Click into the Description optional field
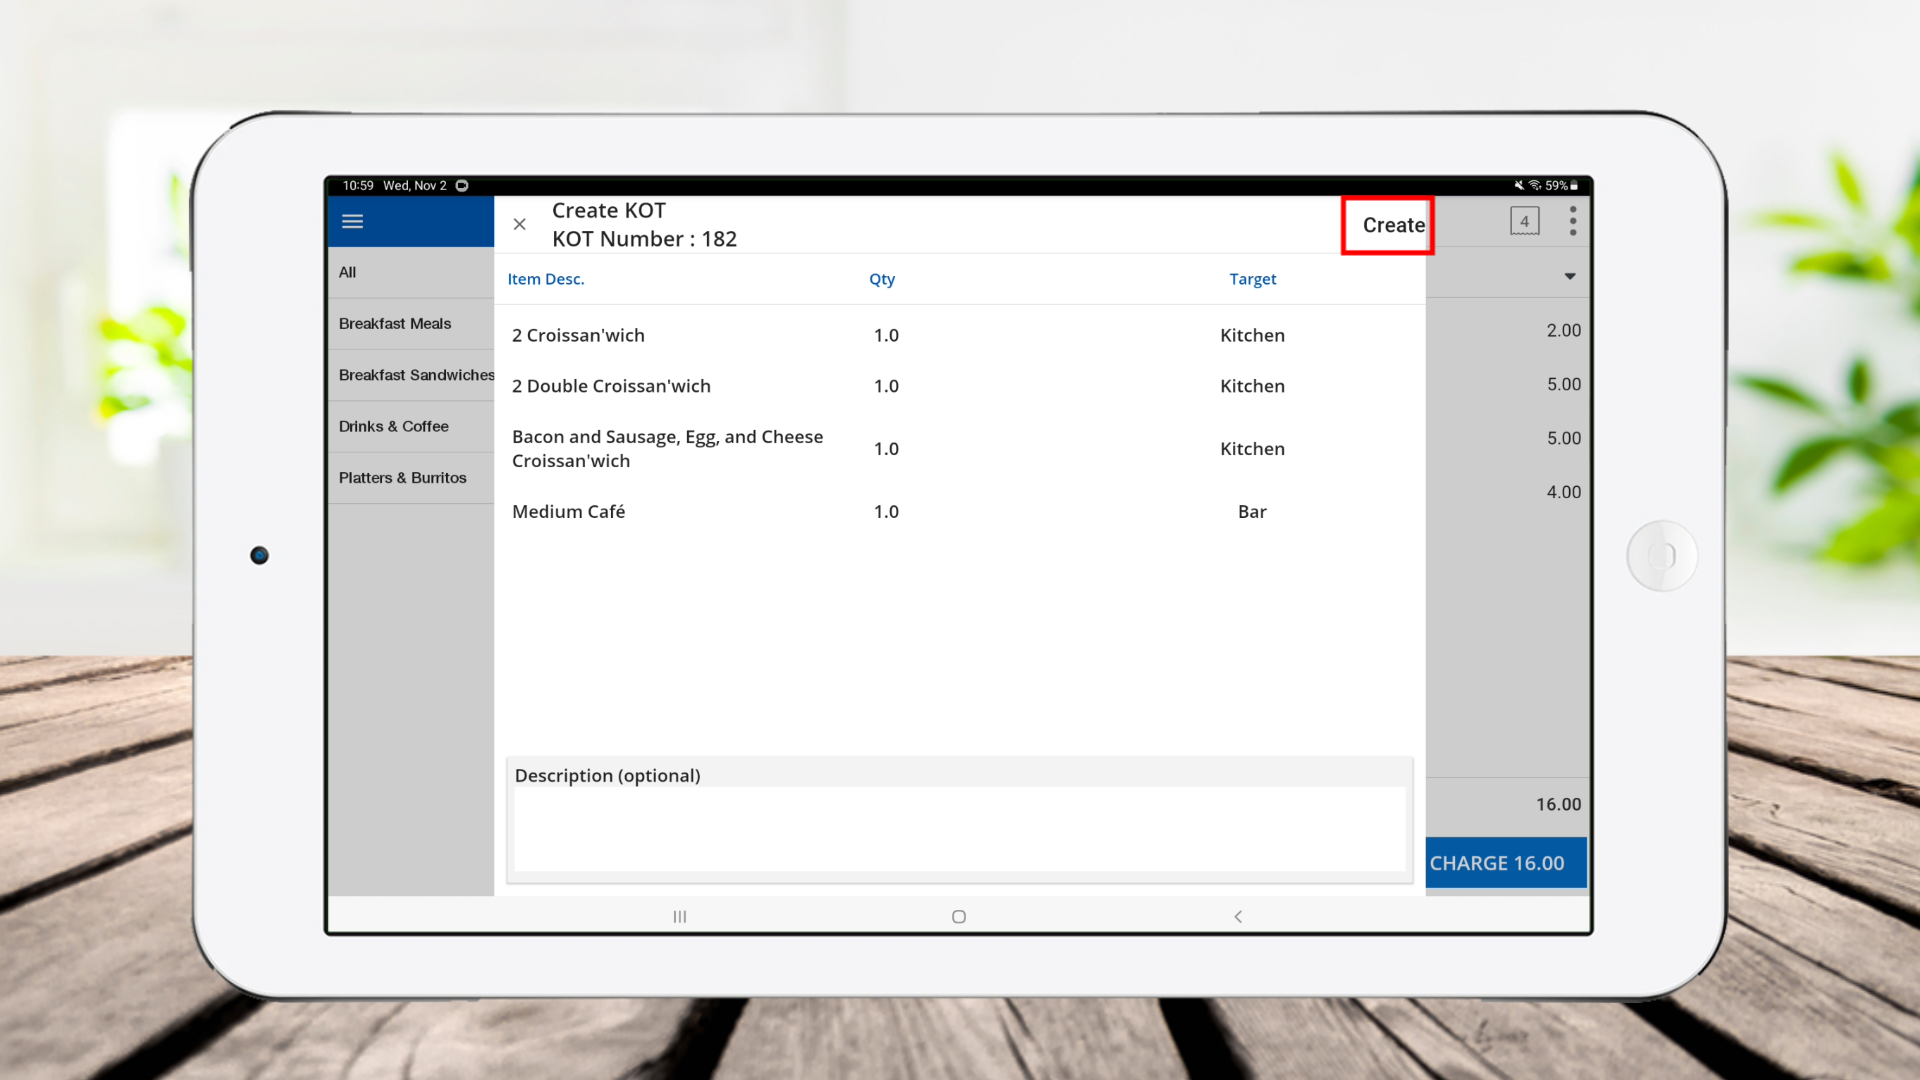The image size is (1920, 1080). [x=958, y=828]
